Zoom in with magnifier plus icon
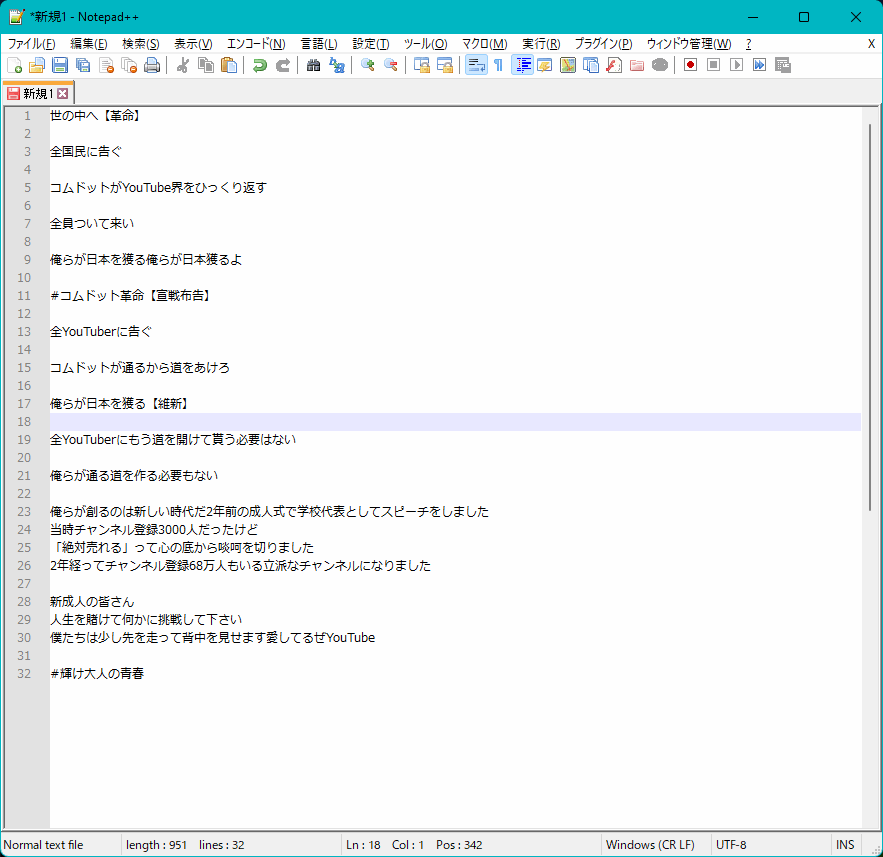Viewport: 883px width, 857px height. pos(367,65)
